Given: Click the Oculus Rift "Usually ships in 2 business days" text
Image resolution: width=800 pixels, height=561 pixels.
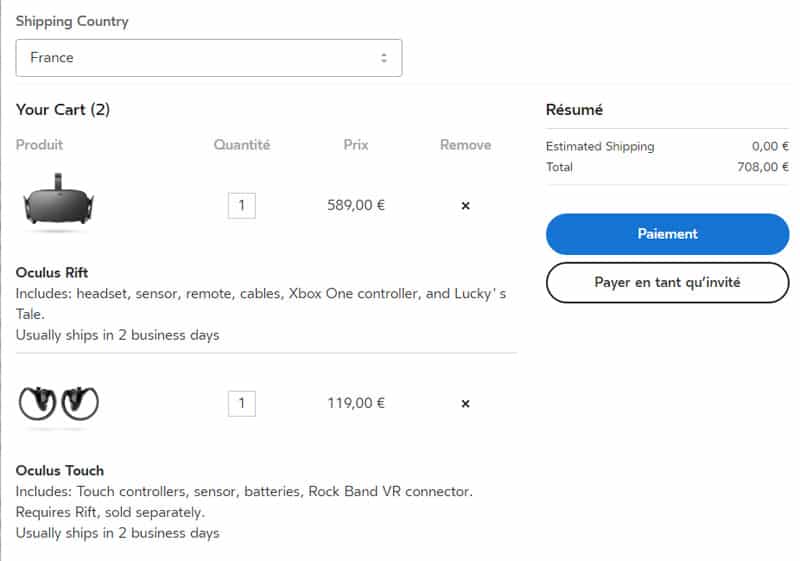Looking at the screenshot, I should (x=117, y=335).
